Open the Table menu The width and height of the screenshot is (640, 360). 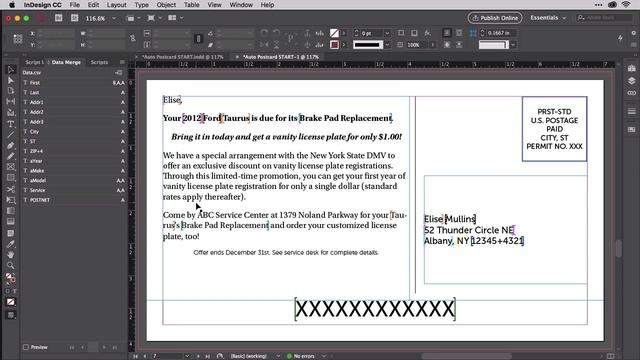[191, 5]
